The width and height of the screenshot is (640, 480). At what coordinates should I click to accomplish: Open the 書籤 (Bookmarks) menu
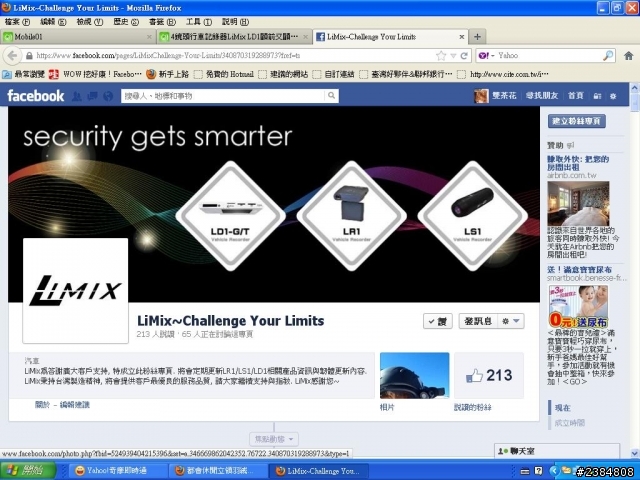pos(162,22)
